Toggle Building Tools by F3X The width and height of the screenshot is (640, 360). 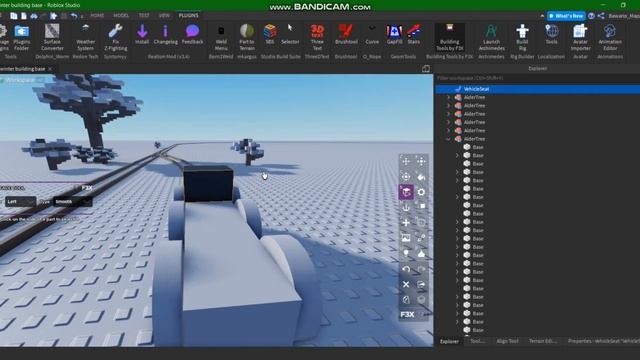pyautogui.click(x=449, y=37)
